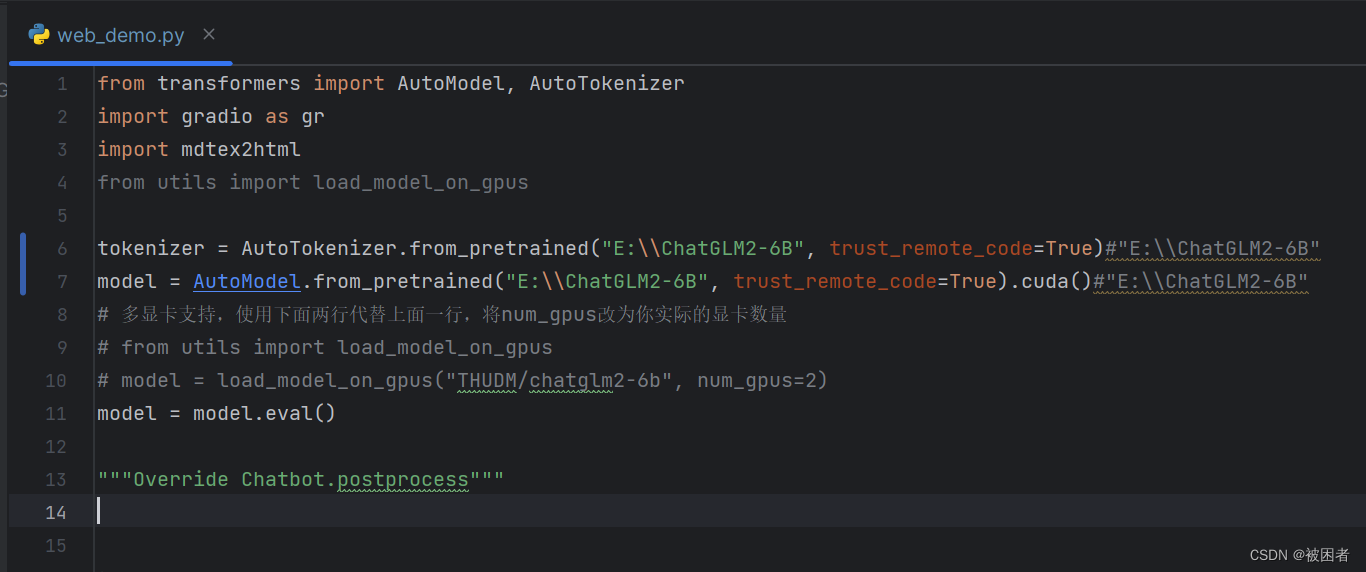Screen dimensions: 1366x572
Task: Select the web_demo.py editor tab
Action: [121, 34]
